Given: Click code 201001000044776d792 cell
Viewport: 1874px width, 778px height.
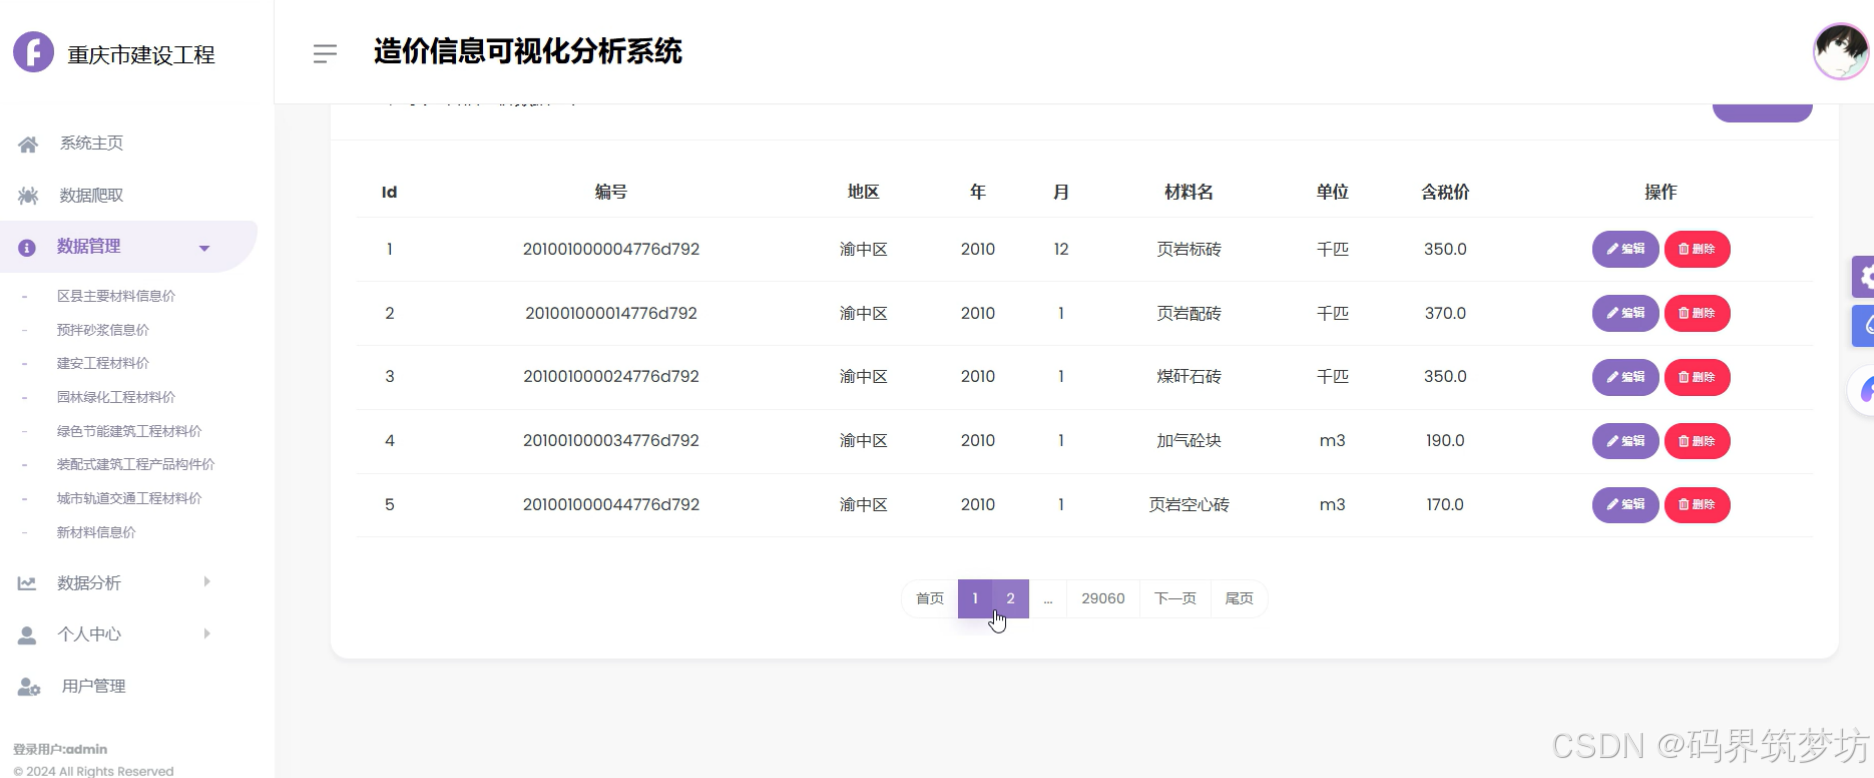Looking at the screenshot, I should 611,504.
